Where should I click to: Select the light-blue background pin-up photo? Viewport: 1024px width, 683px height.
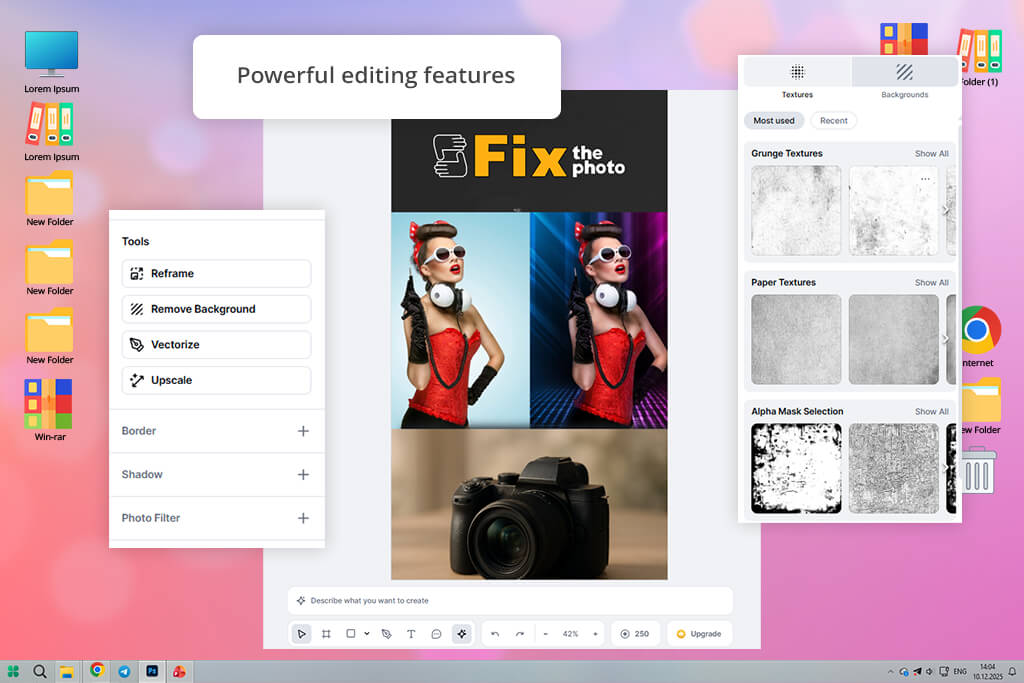[x=460, y=320]
